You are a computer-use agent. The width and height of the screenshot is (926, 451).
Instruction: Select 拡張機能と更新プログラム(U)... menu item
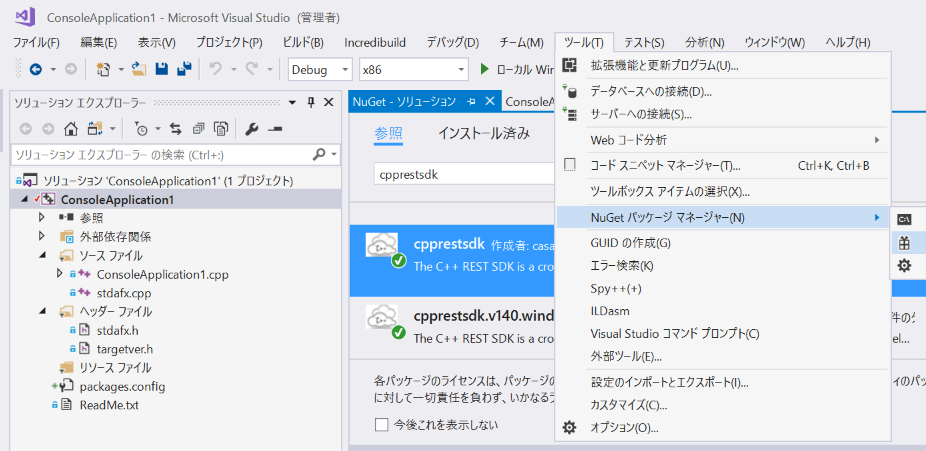tap(722, 65)
